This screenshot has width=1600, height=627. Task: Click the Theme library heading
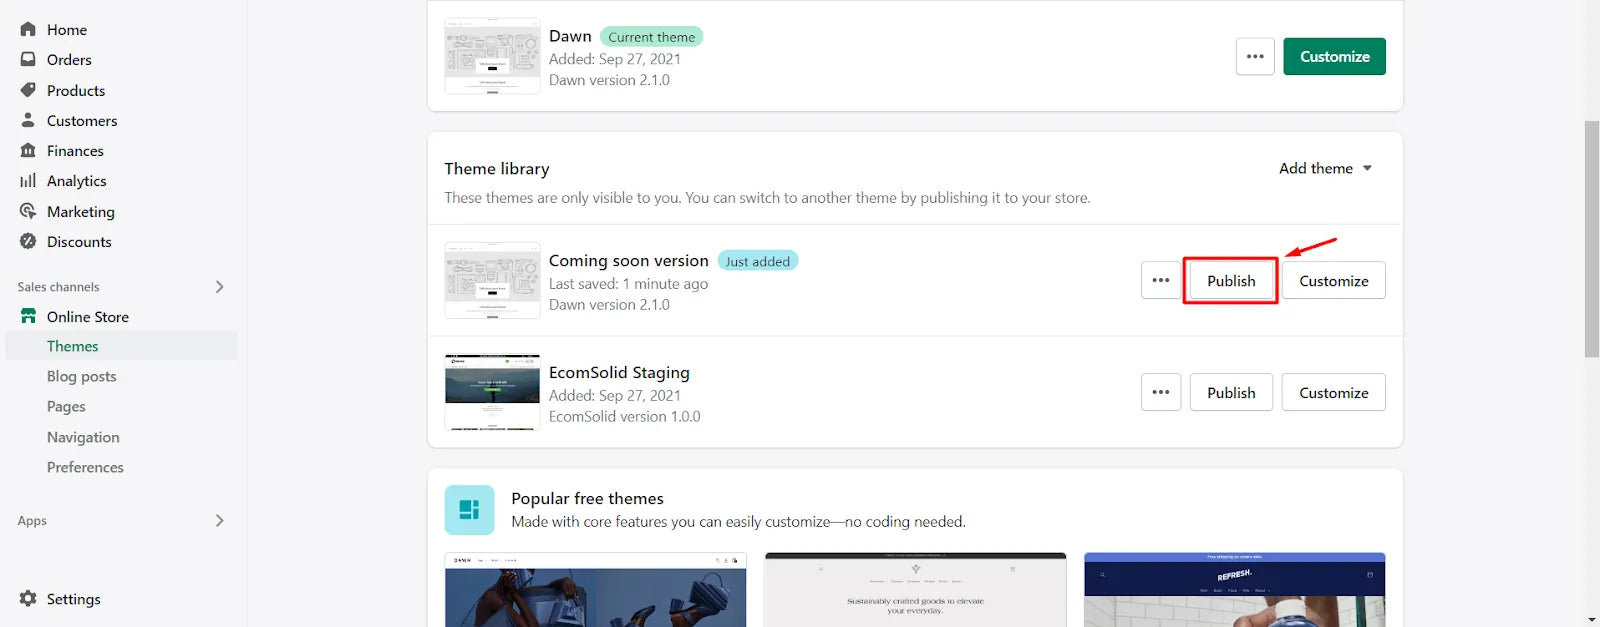click(497, 169)
